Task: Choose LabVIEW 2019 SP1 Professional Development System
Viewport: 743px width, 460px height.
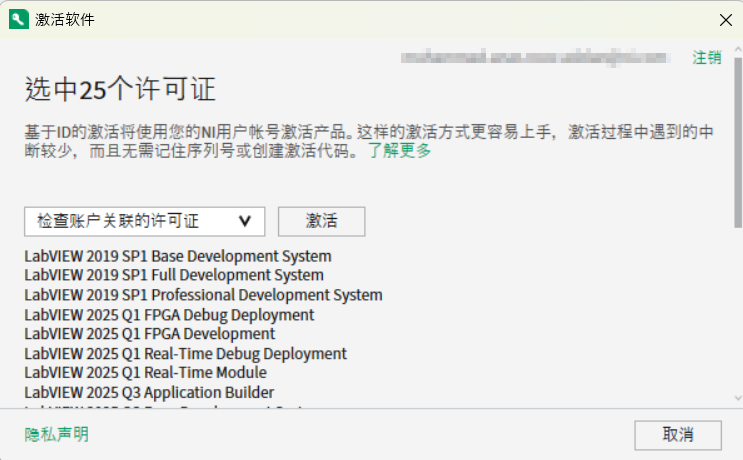Action: click(203, 295)
